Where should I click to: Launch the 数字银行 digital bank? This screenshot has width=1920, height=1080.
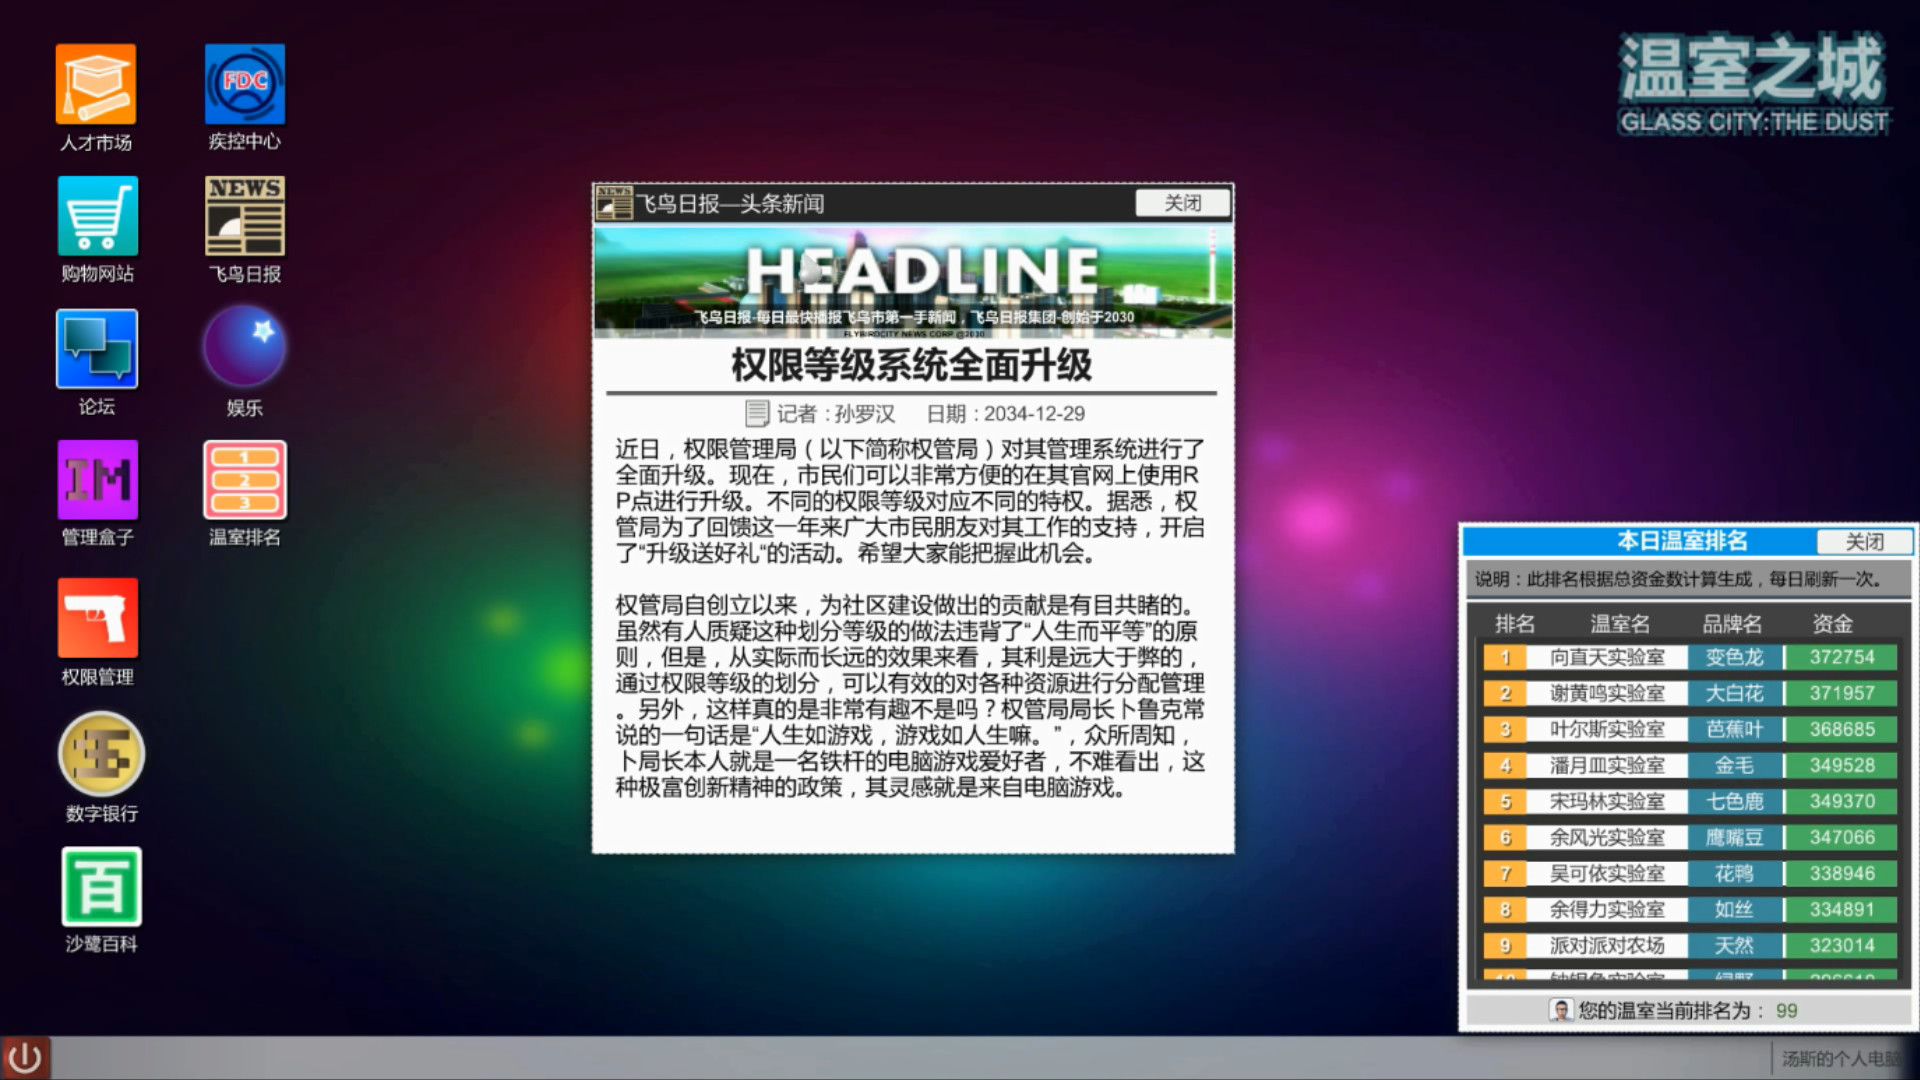(x=99, y=753)
